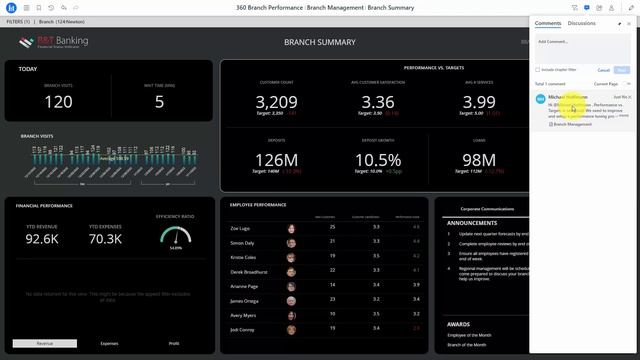Click the 70.3K YTD expenses value
The height and width of the screenshot is (360, 640).
[x=105, y=239]
